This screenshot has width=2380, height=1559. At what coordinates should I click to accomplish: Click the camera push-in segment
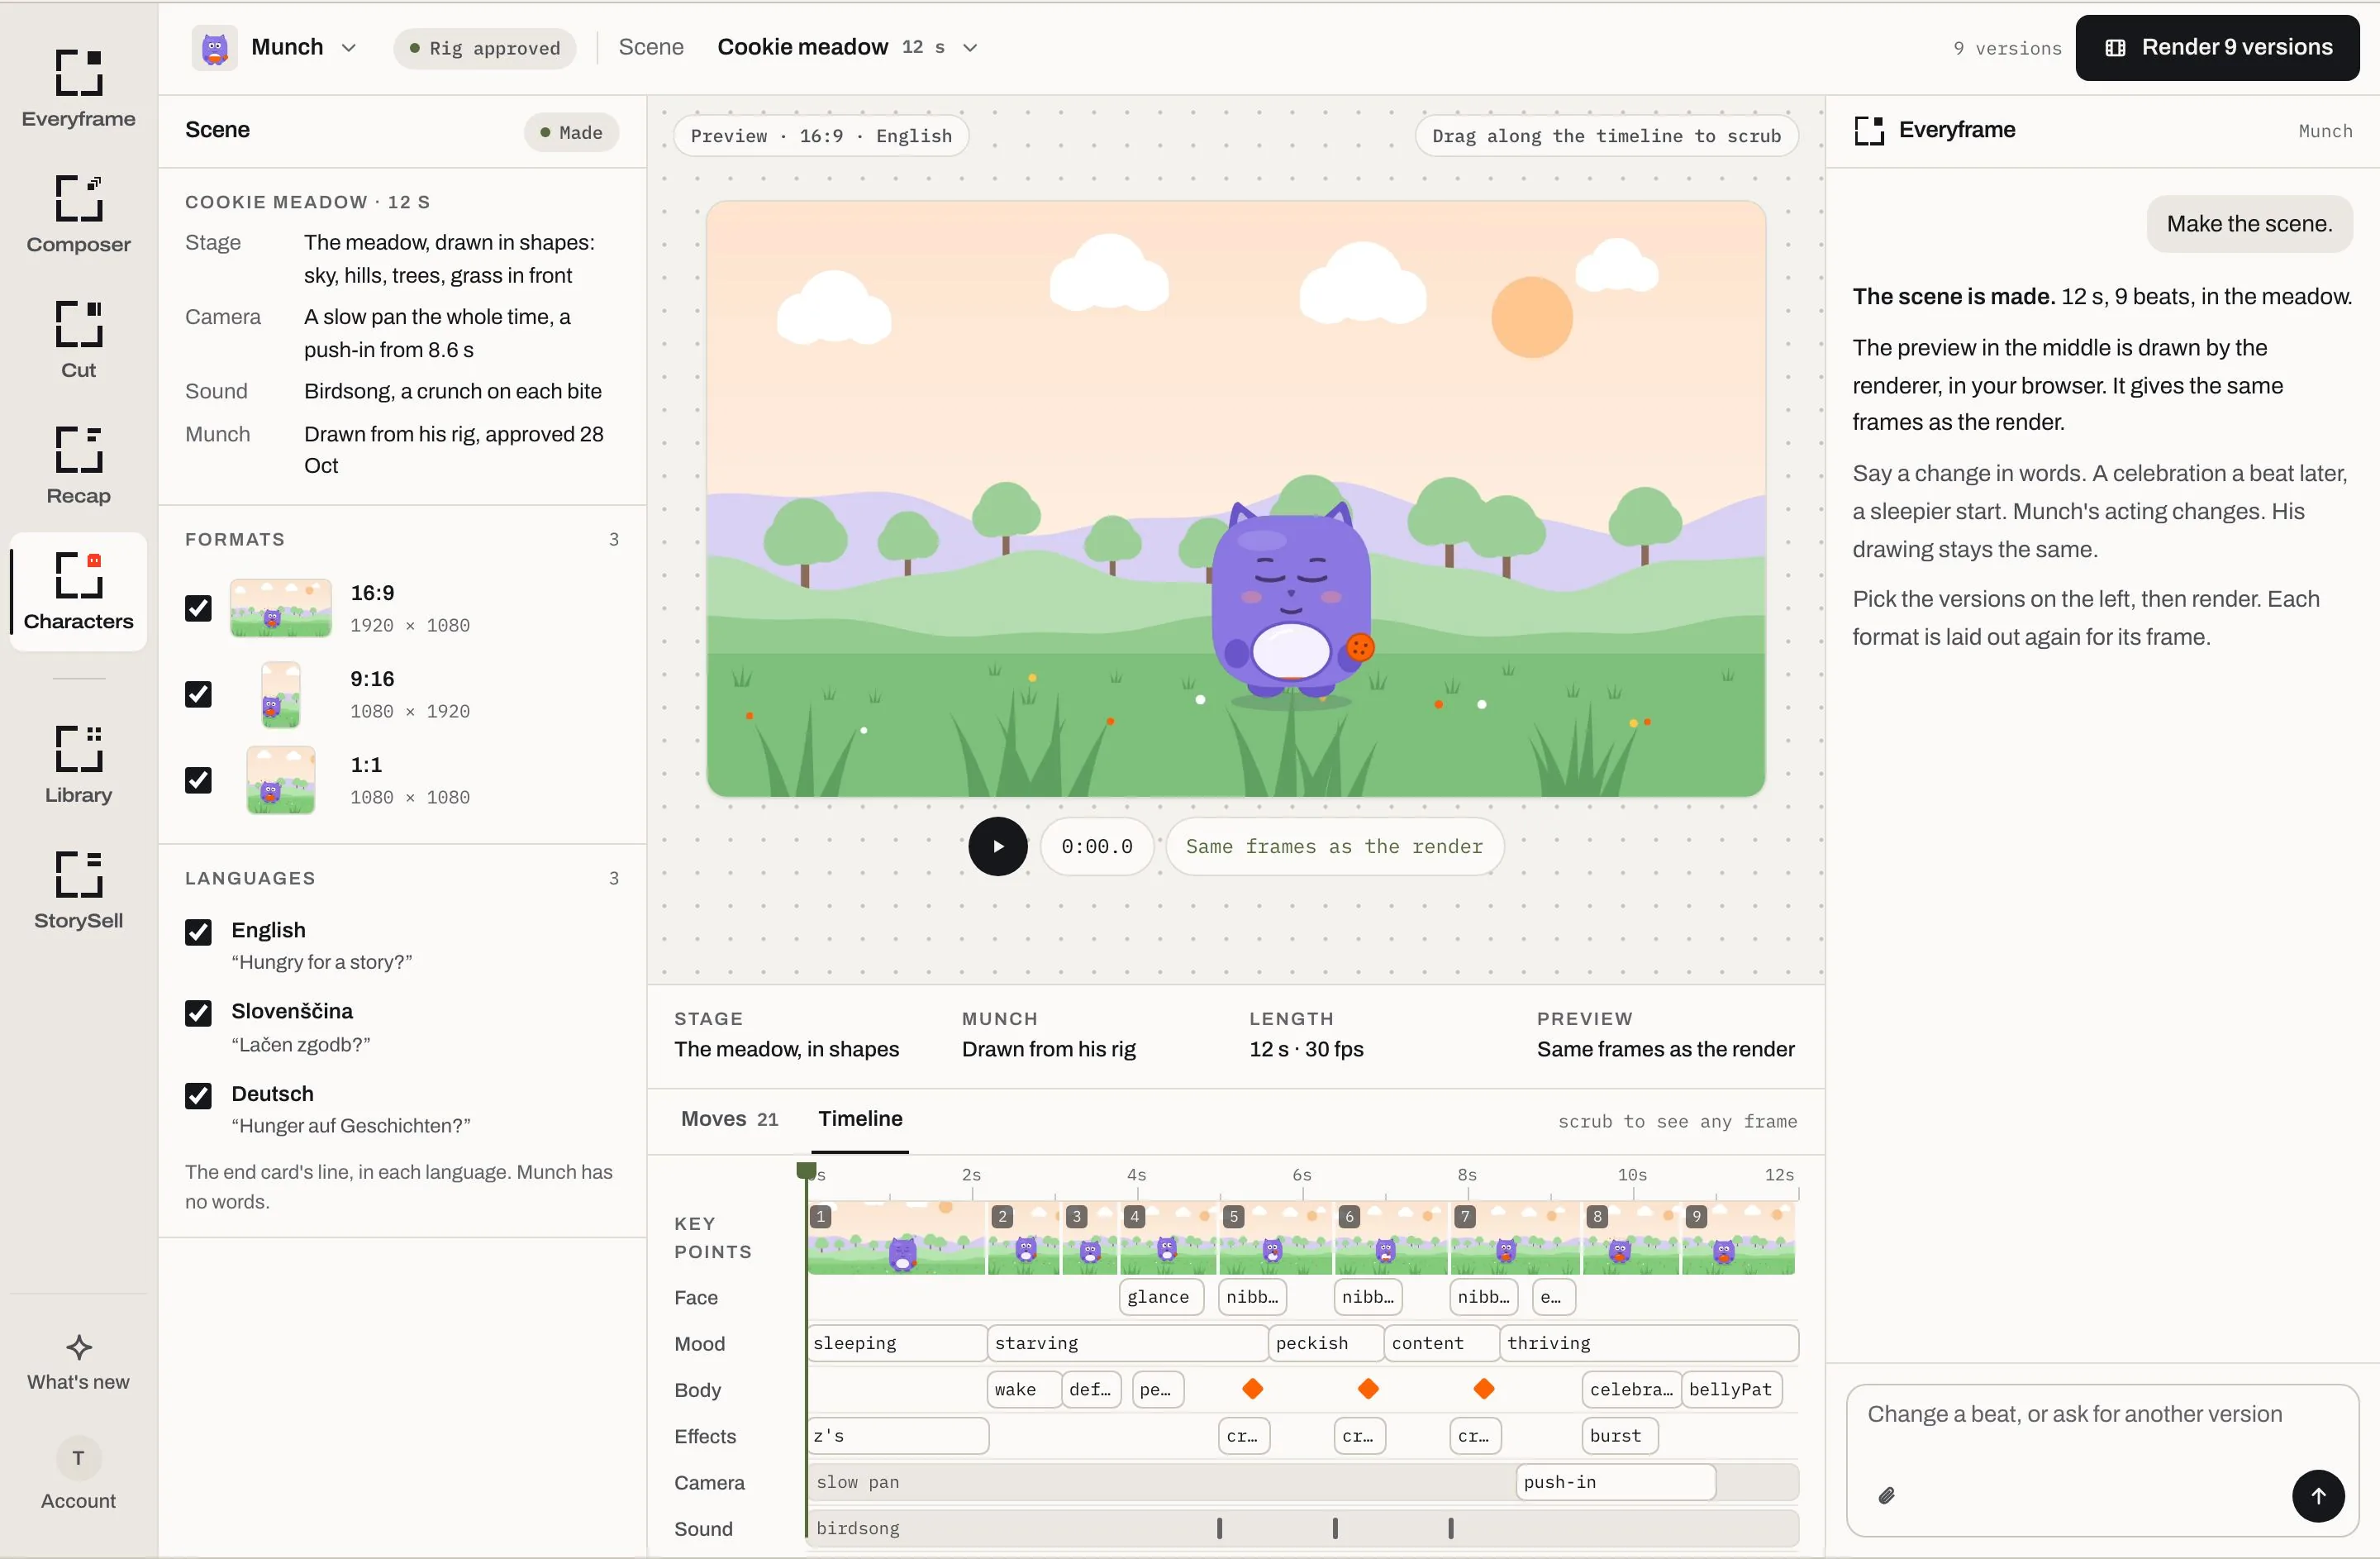point(1615,1482)
